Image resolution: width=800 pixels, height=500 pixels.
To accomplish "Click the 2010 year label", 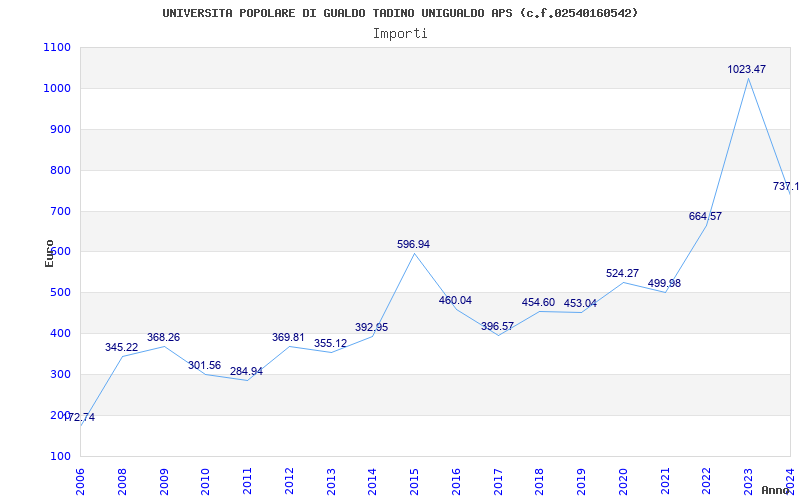I will click(206, 482).
